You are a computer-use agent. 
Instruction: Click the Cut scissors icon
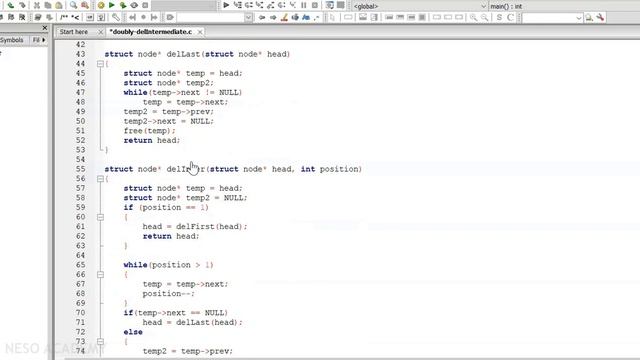click(x=37, y=5)
